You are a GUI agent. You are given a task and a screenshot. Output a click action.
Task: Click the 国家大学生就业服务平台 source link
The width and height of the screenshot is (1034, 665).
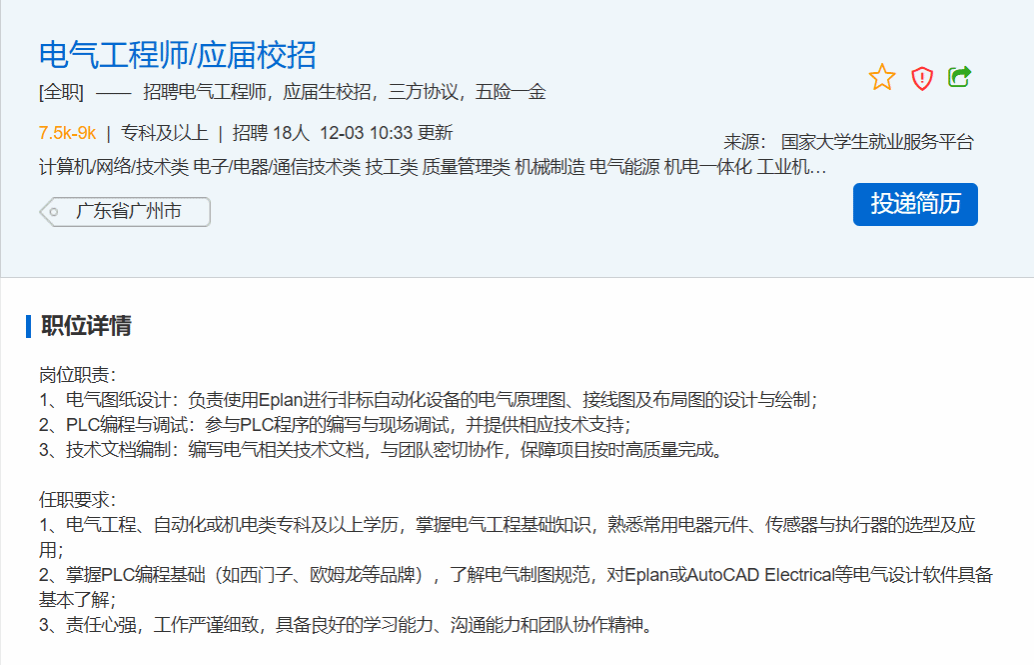877,142
